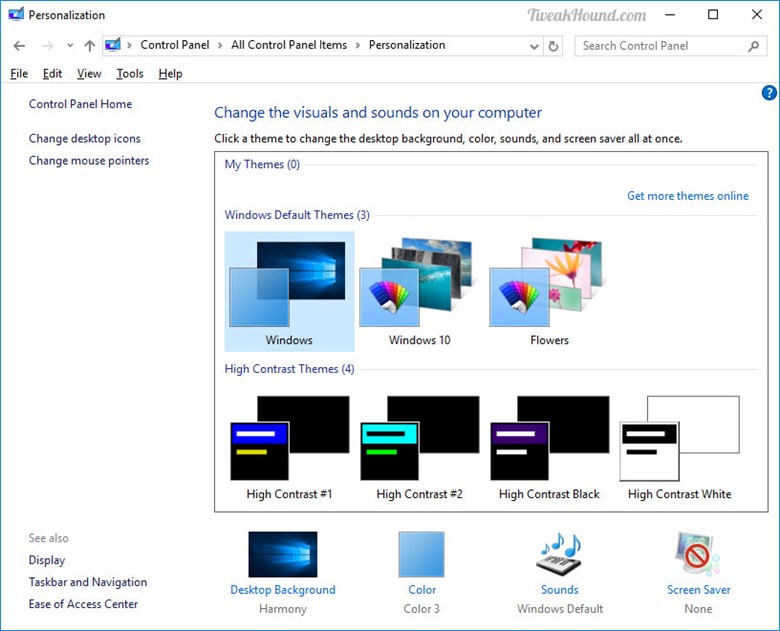The width and height of the screenshot is (780, 631).
Task: Open the Sounds settings link
Action: (560, 590)
